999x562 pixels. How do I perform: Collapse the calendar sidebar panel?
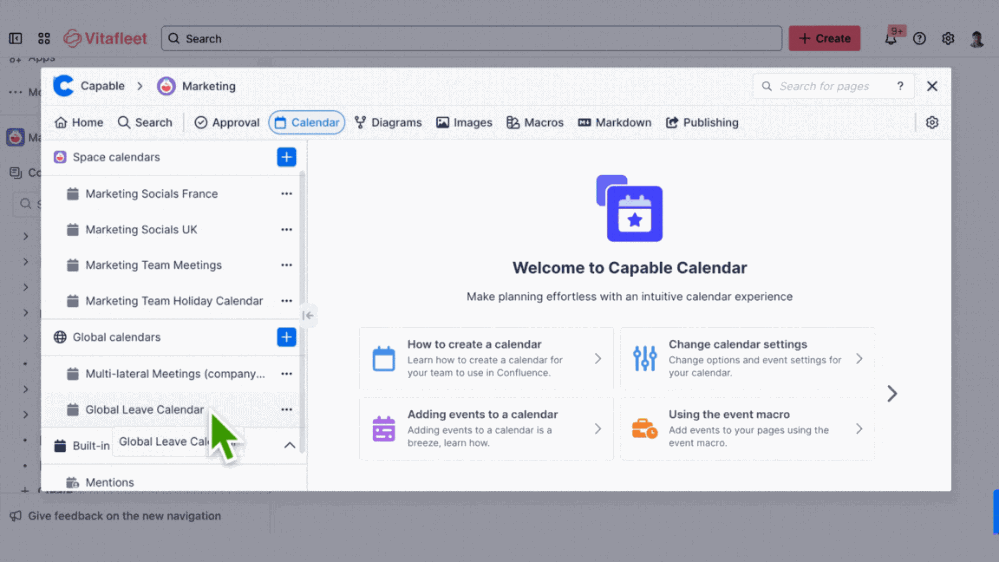coord(308,315)
